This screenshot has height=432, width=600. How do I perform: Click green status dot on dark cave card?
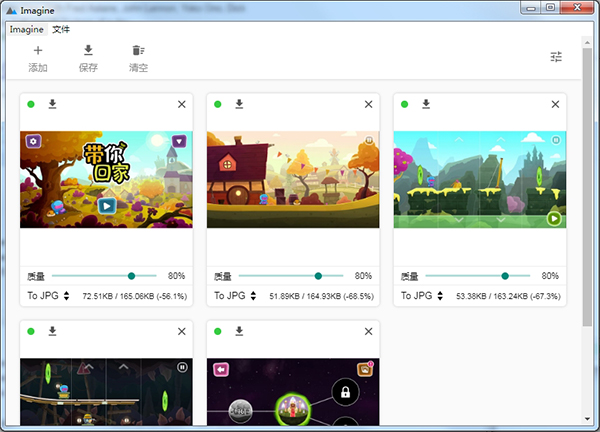tap(31, 331)
